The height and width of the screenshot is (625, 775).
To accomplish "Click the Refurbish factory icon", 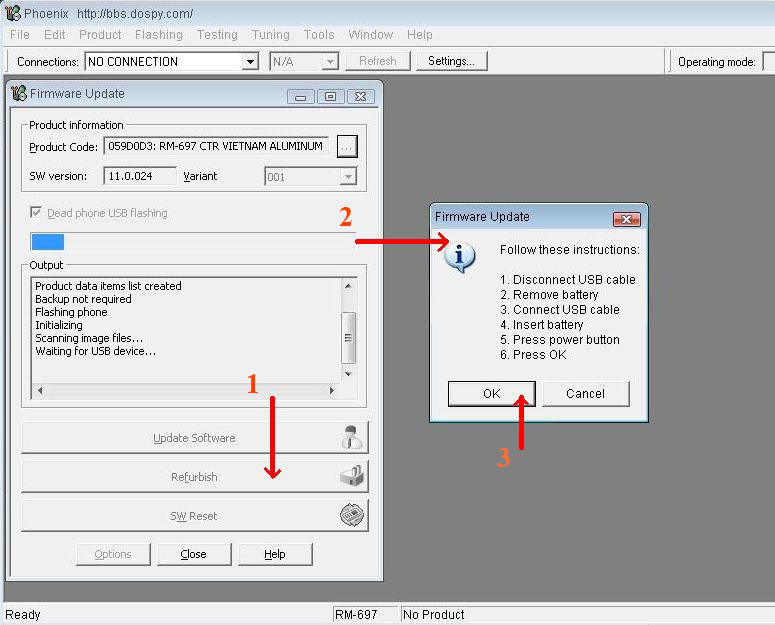I will [x=352, y=476].
